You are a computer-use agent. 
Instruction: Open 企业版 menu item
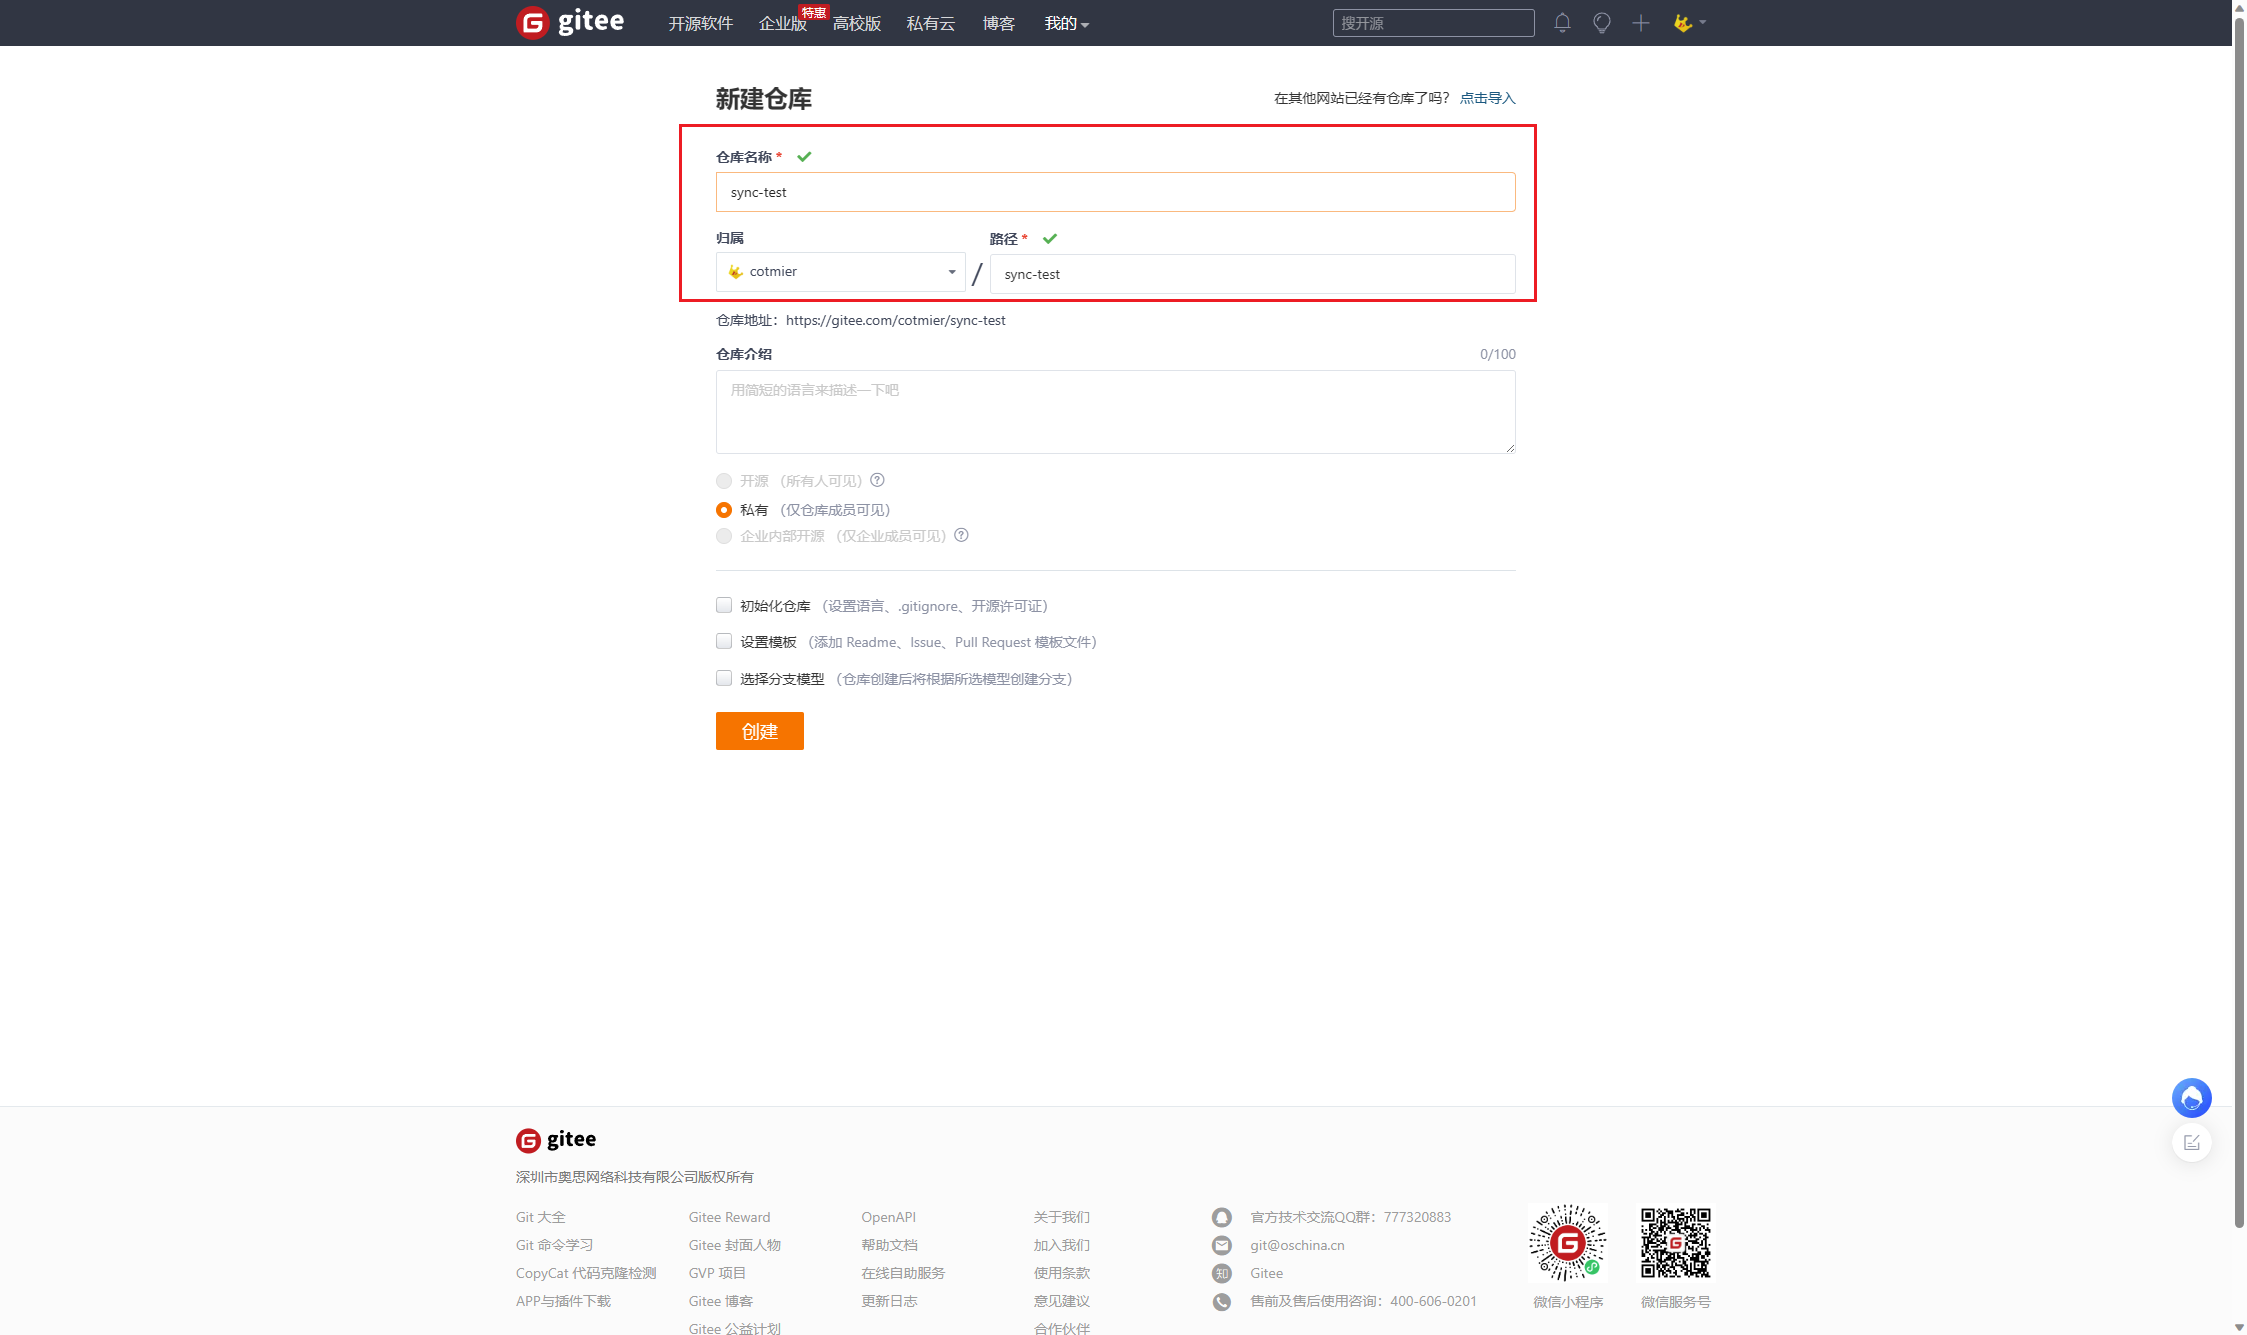pos(777,22)
